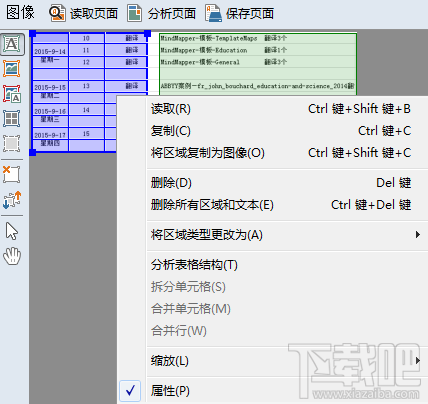Click the ABBYY john_bouchard text line
This screenshot has width=428, height=404.
pyautogui.click(x=257, y=86)
